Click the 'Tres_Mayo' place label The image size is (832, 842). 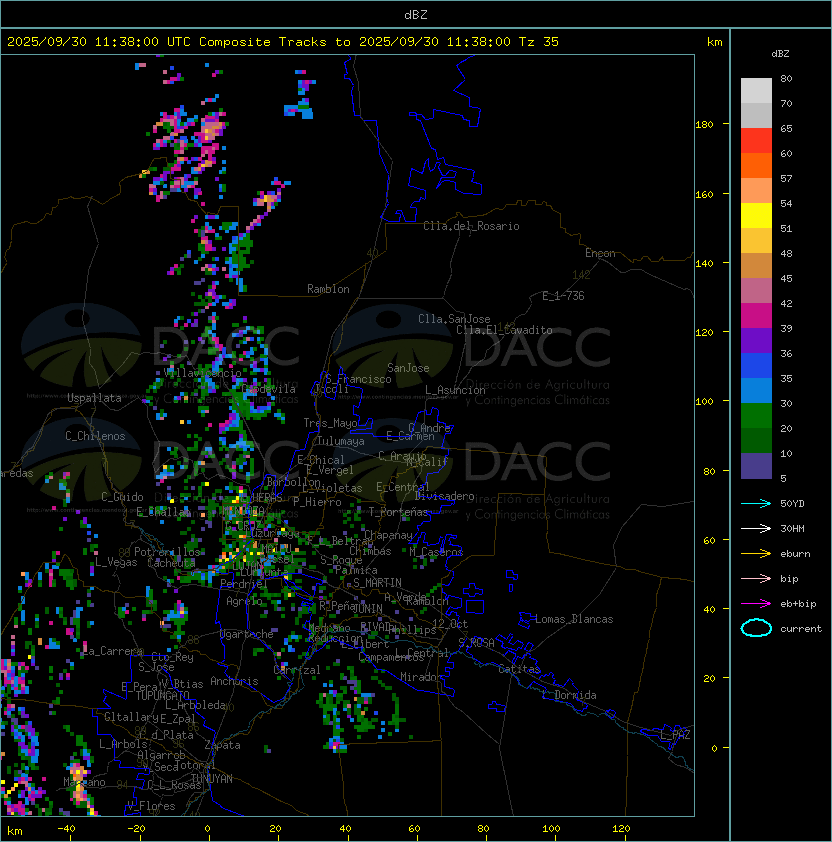330,423
